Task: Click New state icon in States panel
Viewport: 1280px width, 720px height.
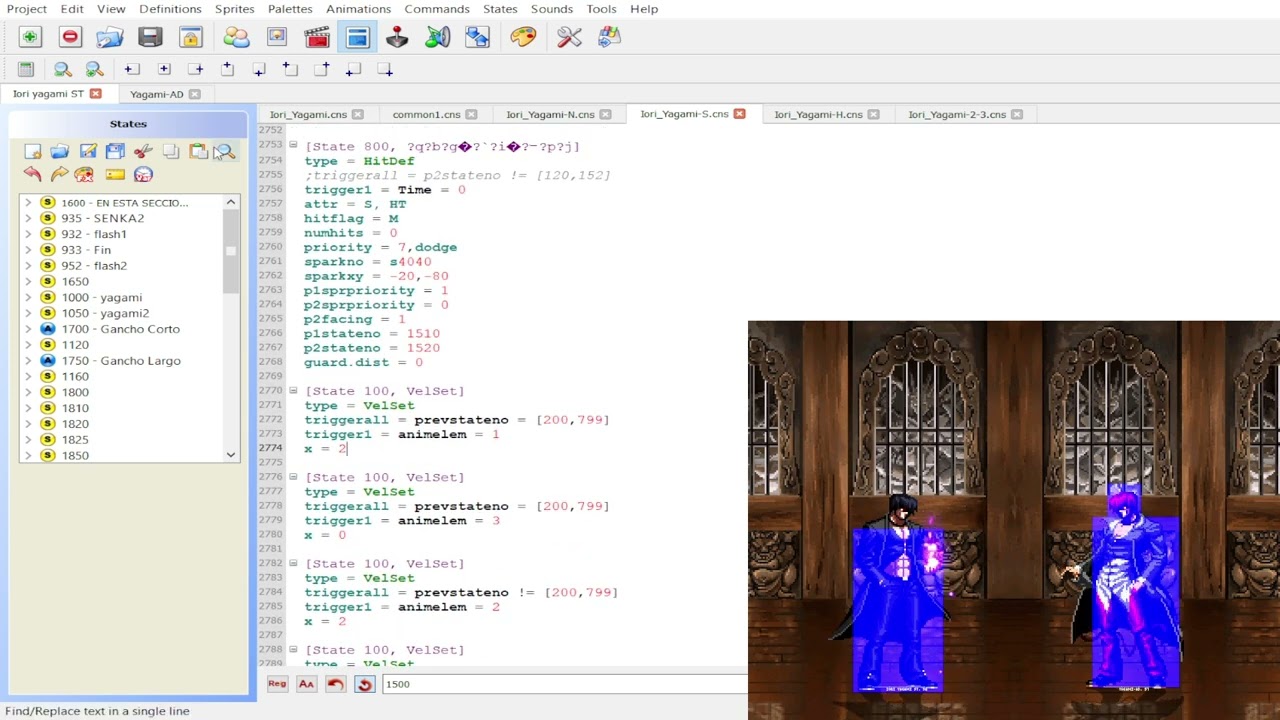Action: (x=32, y=151)
